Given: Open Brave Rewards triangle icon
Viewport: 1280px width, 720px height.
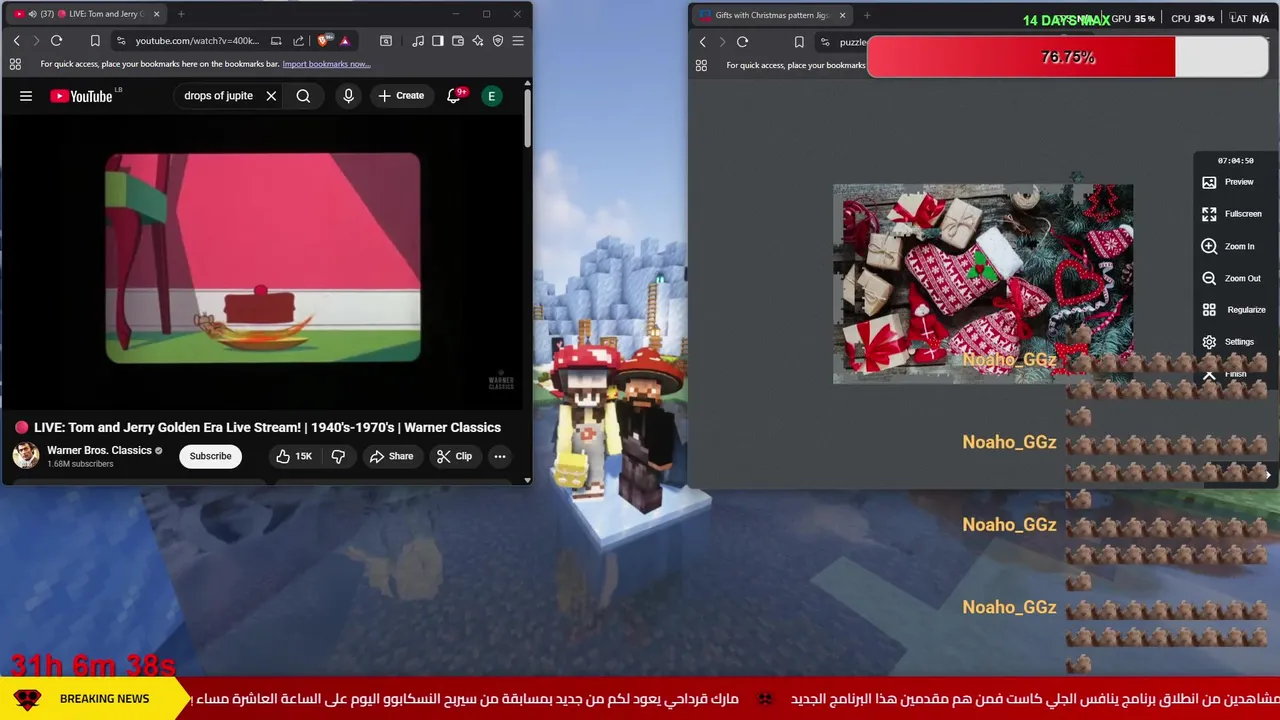Looking at the screenshot, I should 344,41.
